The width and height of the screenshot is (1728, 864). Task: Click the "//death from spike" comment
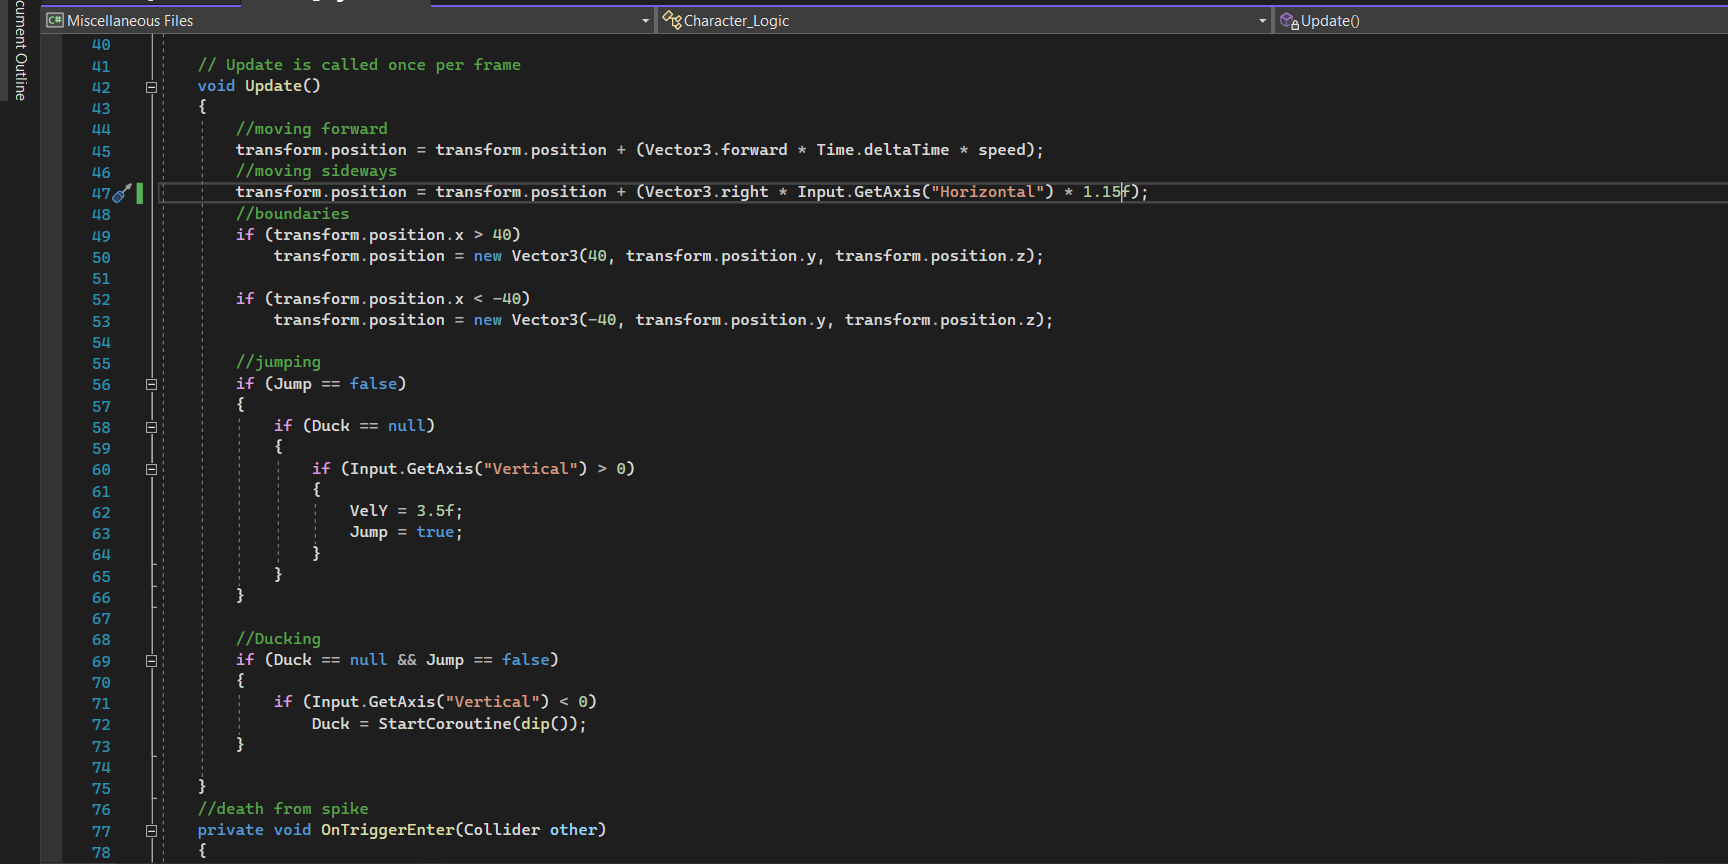point(283,809)
